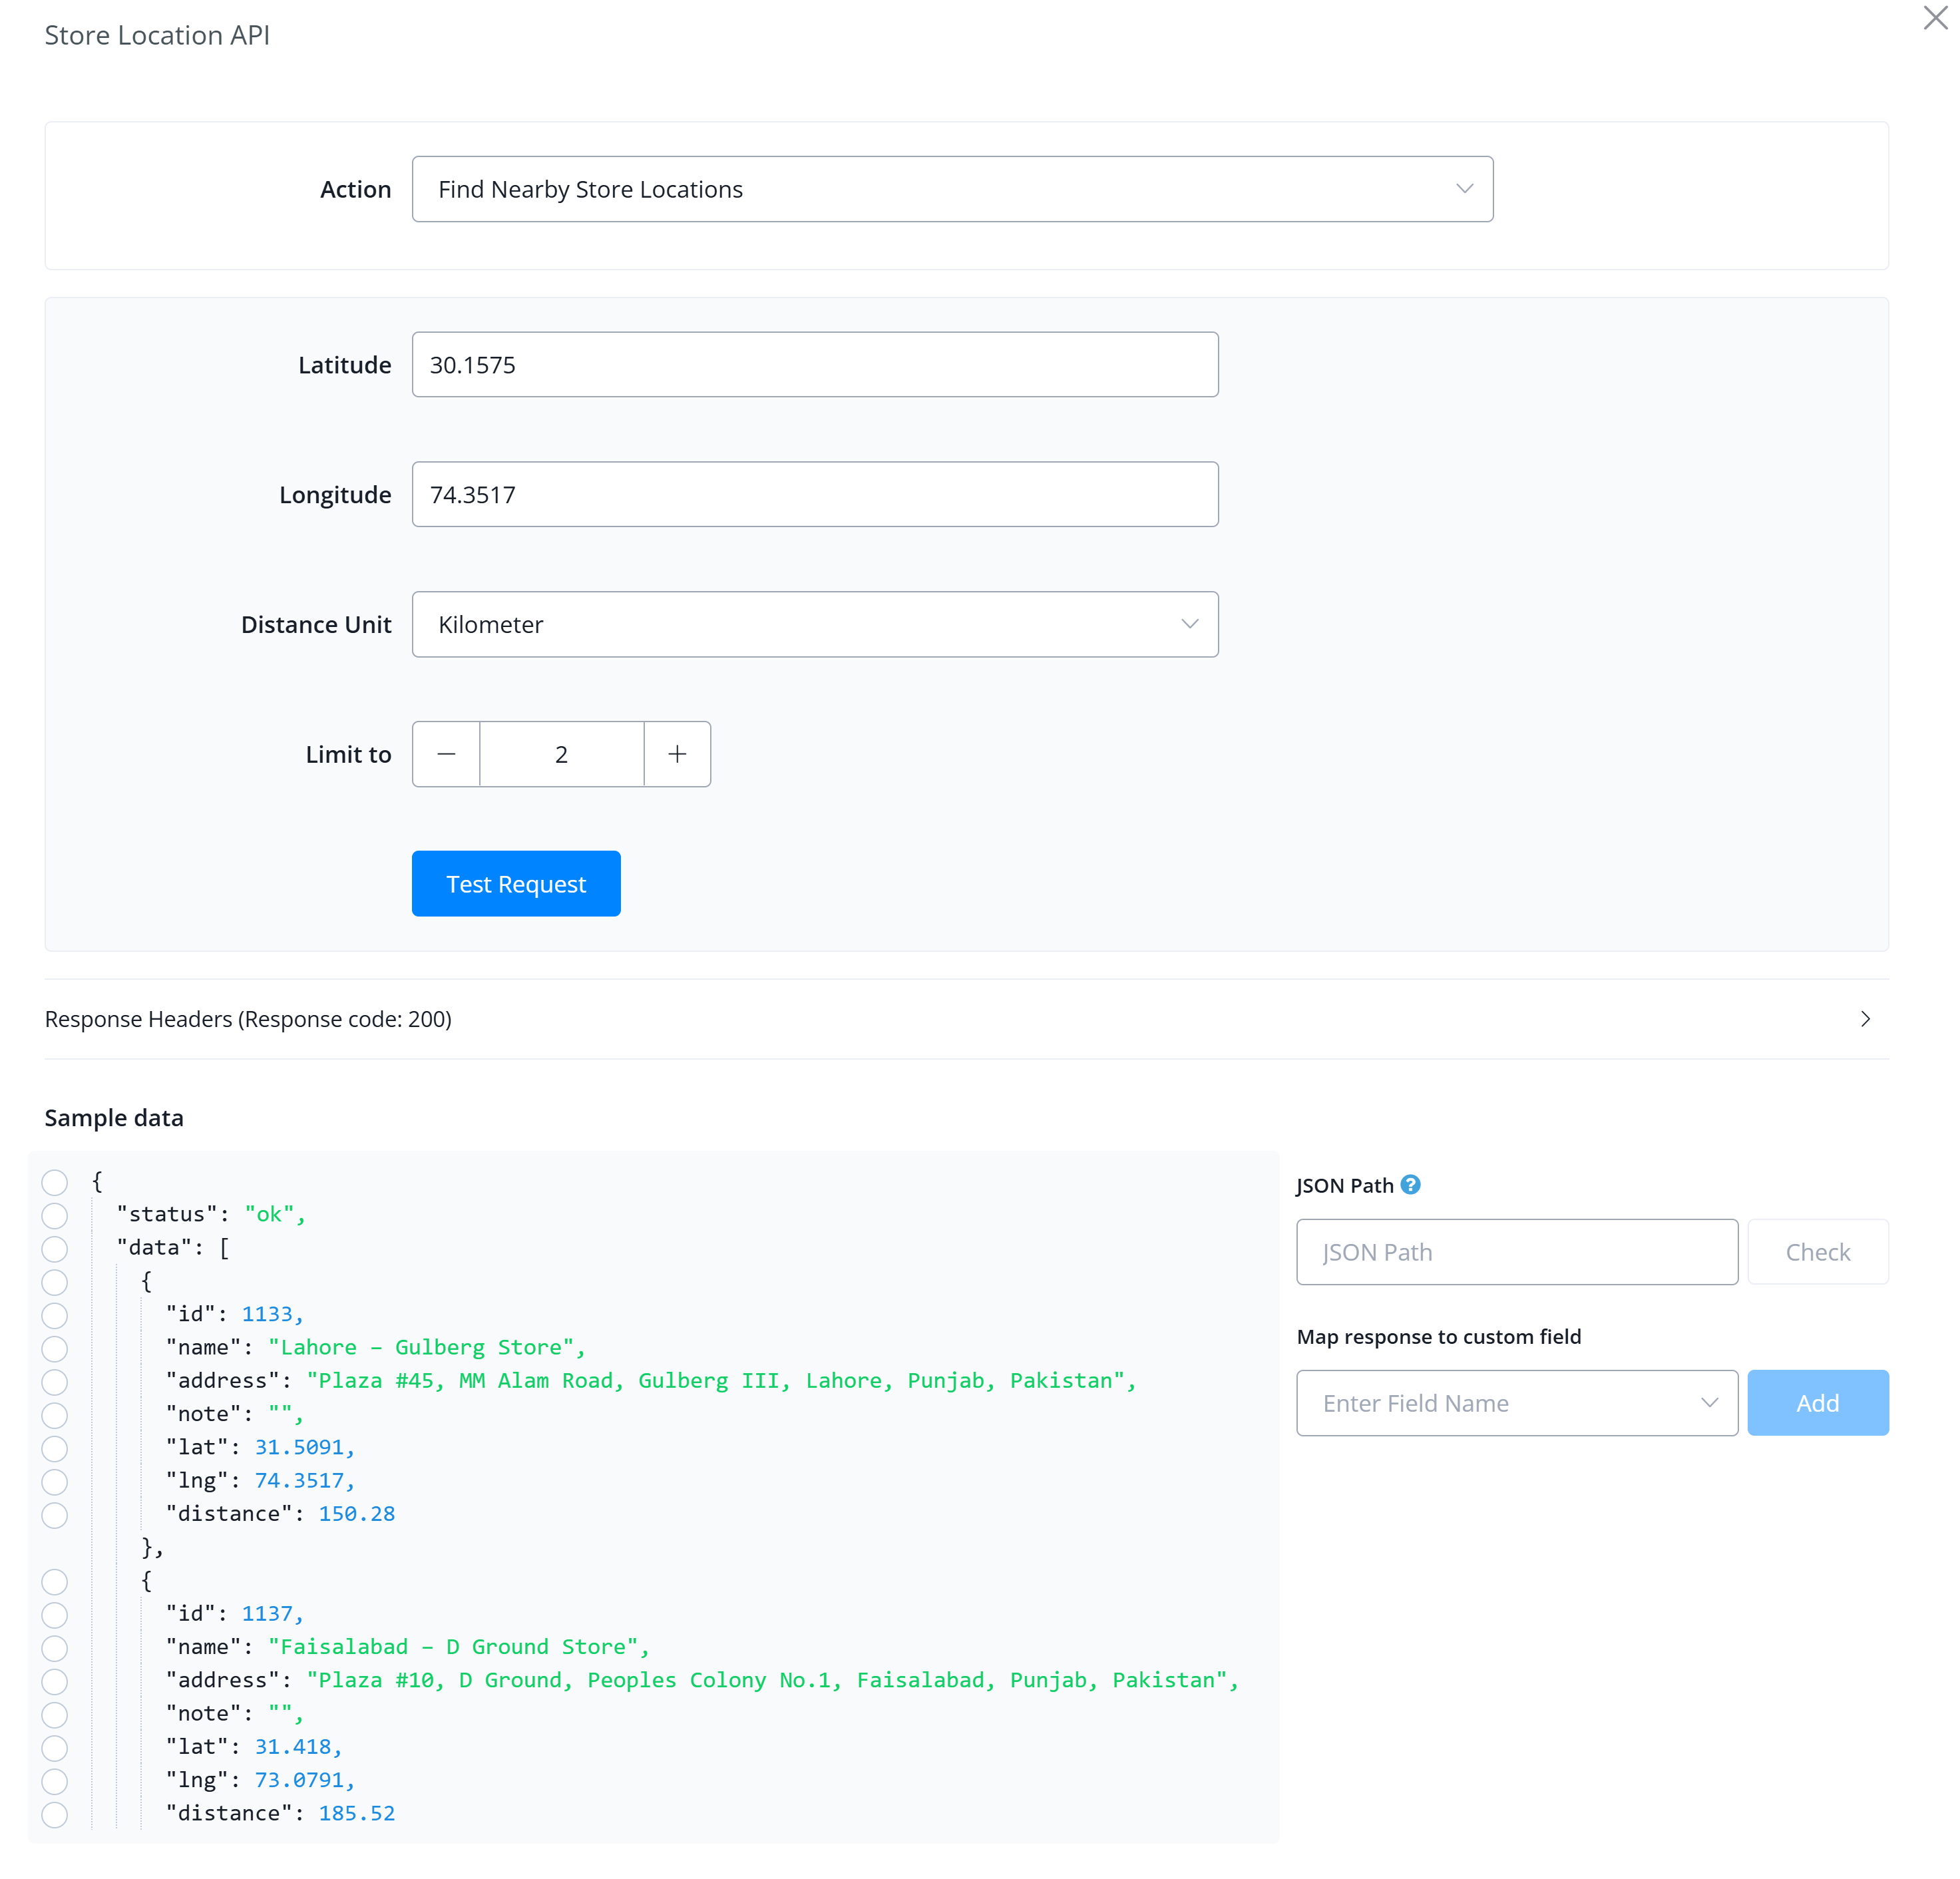Expand Response Headers chevron arrow
Screen dimensions: 1960x1879
pyautogui.click(x=1865, y=1018)
